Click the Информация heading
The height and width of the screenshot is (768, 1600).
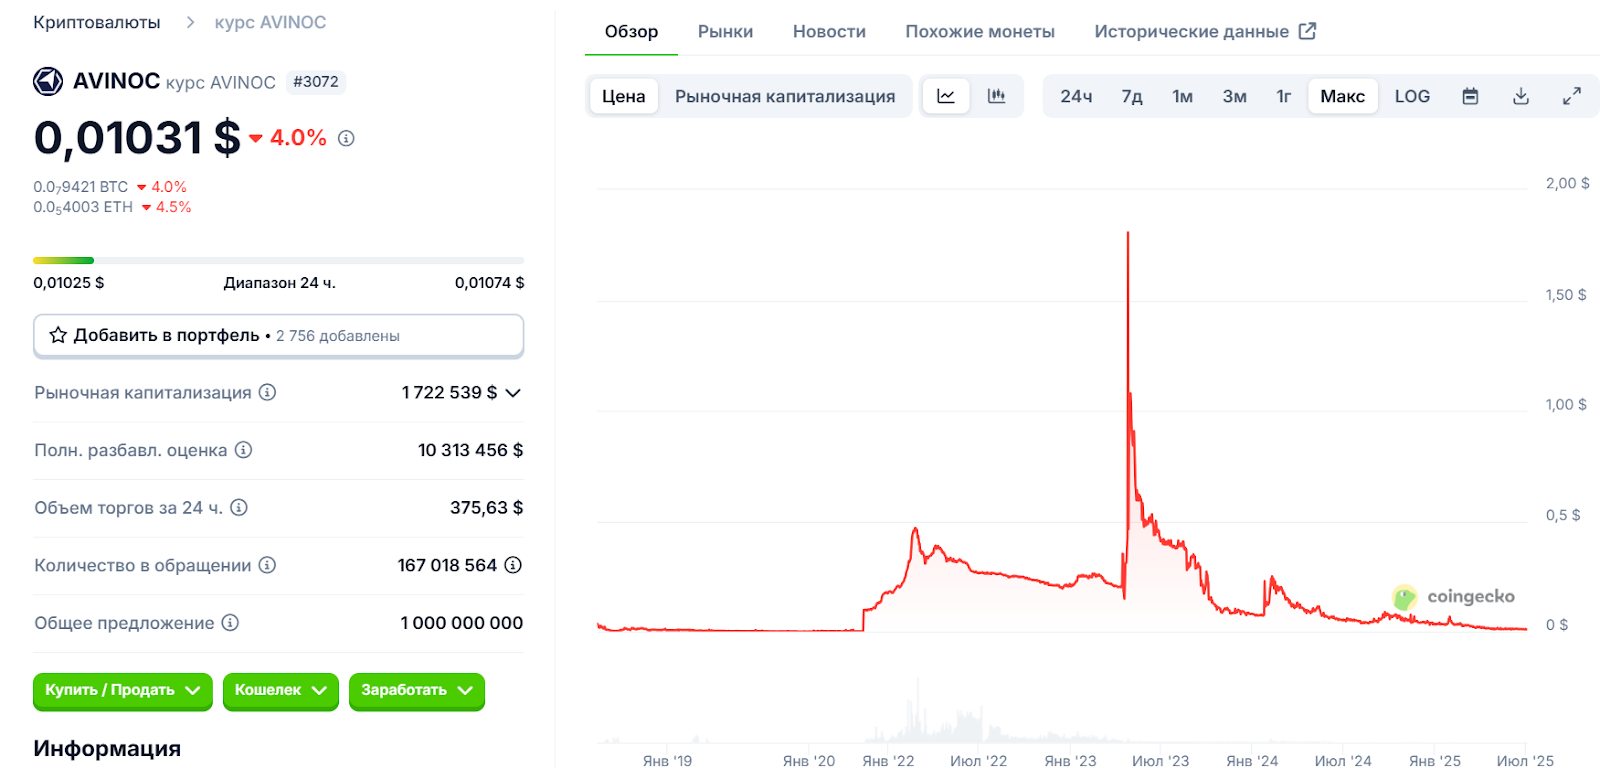tap(107, 748)
